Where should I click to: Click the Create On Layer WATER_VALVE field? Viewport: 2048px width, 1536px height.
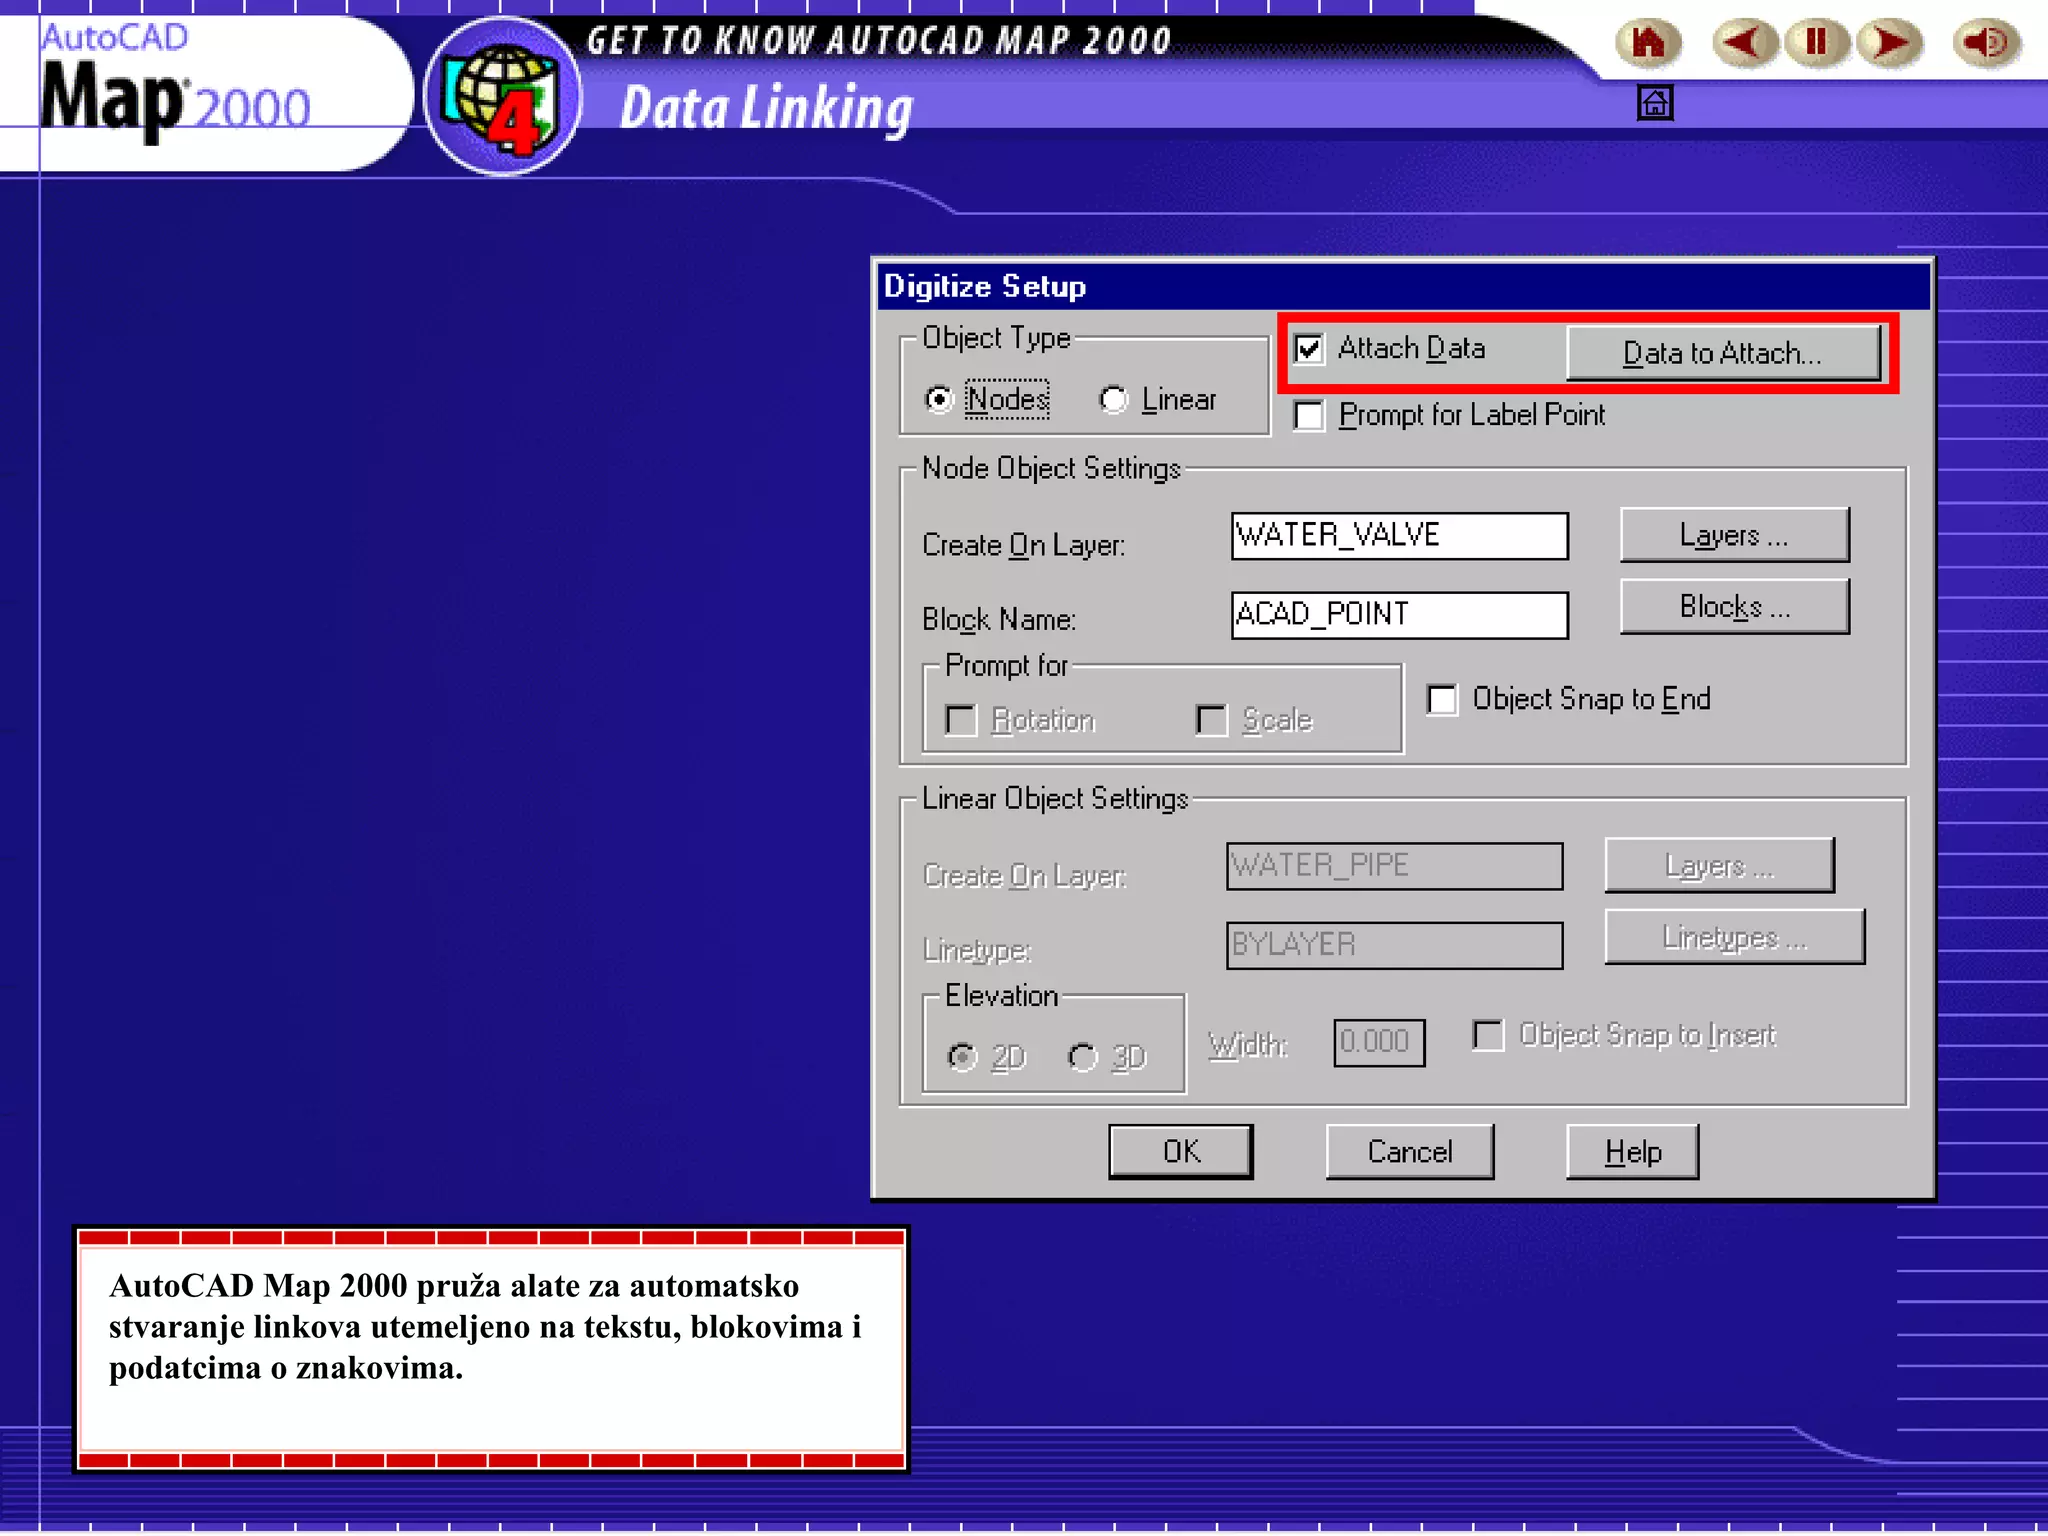(1398, 536)
